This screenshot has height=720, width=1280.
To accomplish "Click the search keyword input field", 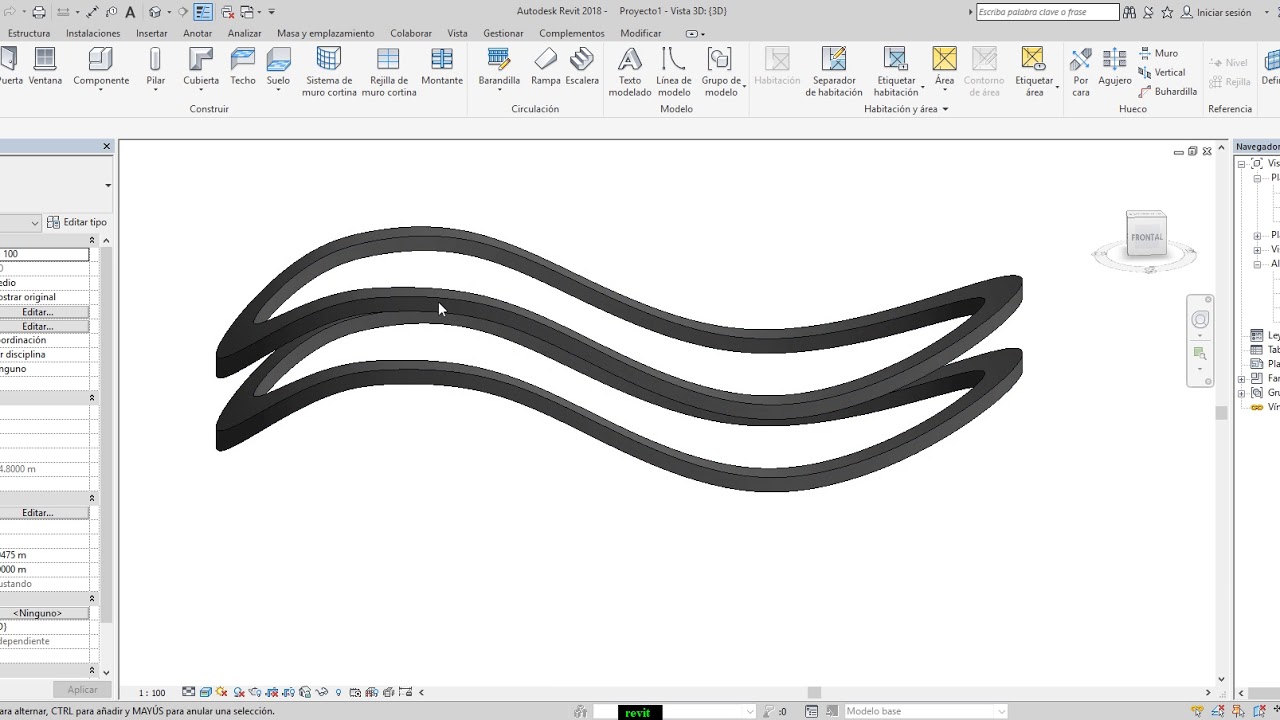I will tap(1047, 12).
